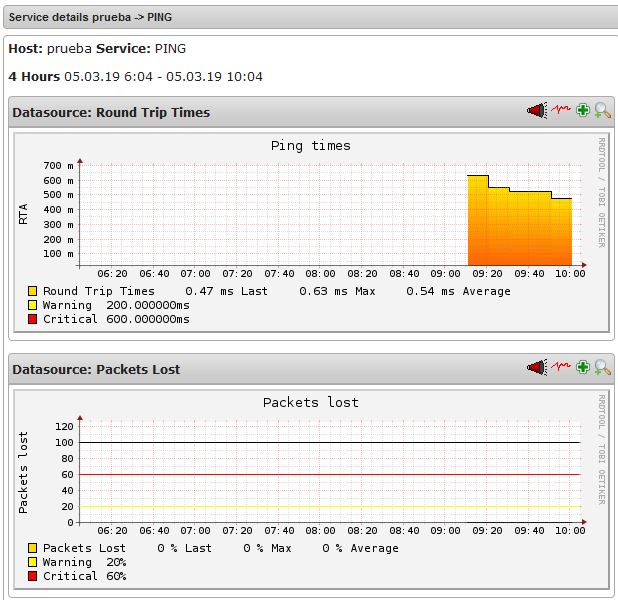
Task: Click the yellow Warning swatch in Packets legend
Action: point(33,562)
